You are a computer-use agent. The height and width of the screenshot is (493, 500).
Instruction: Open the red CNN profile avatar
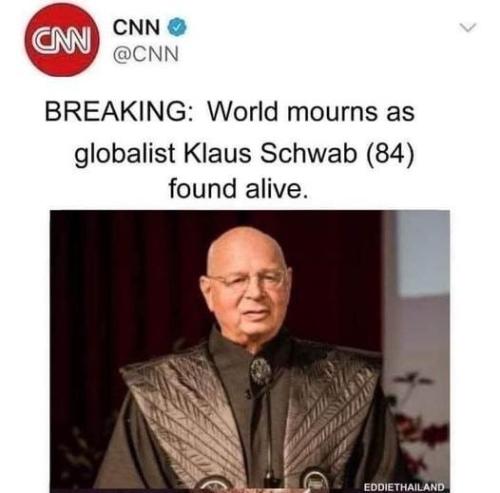(x=62, y=40)
